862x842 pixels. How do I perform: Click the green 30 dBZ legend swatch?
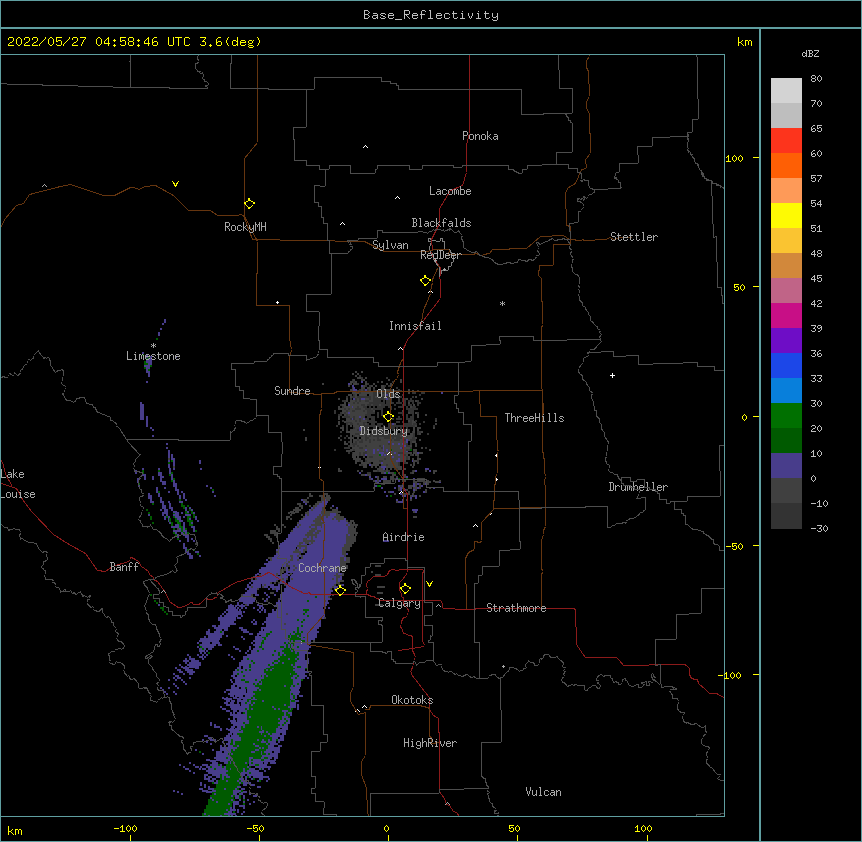pos(786,416)
